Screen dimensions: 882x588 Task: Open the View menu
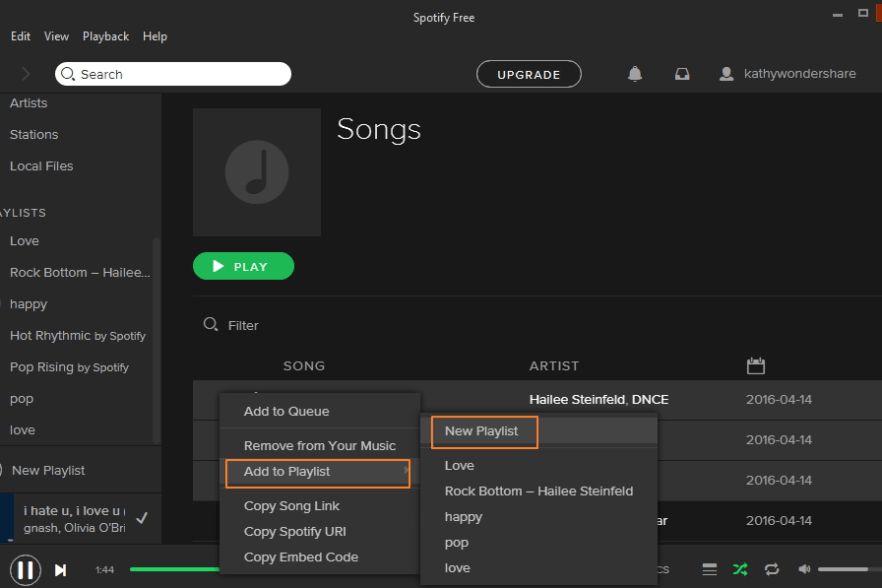point(56,37)
